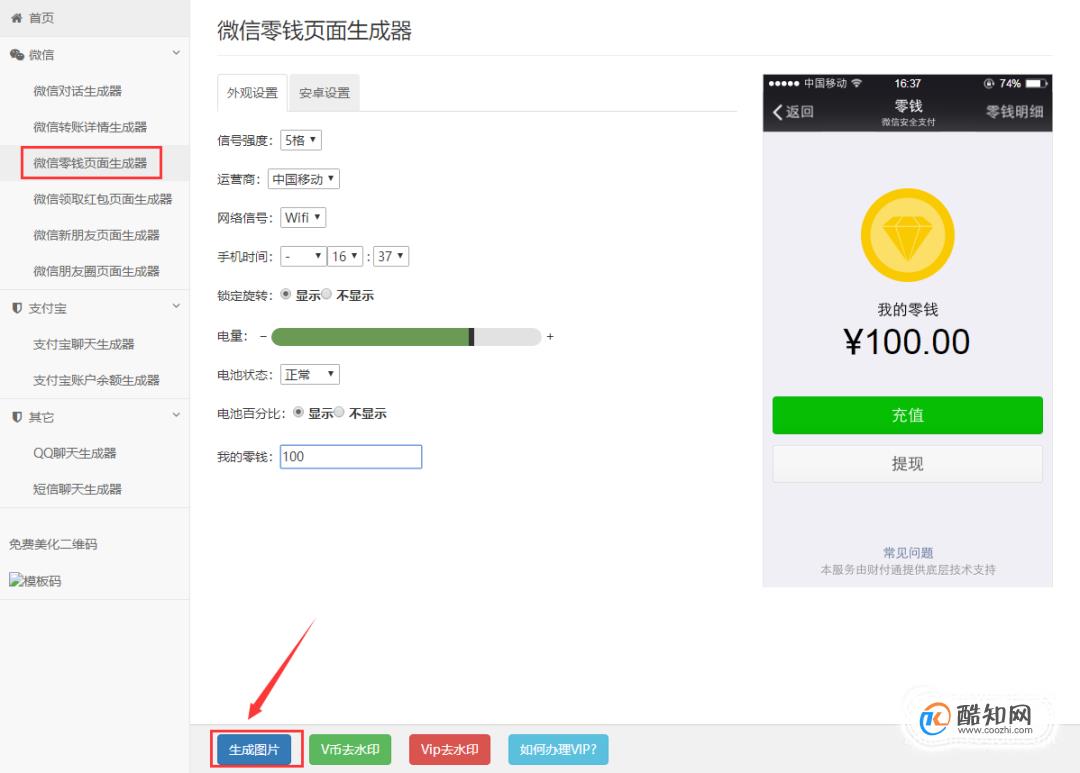
Task: Click the gold diamond coin icon
Action: pos(907,235)
